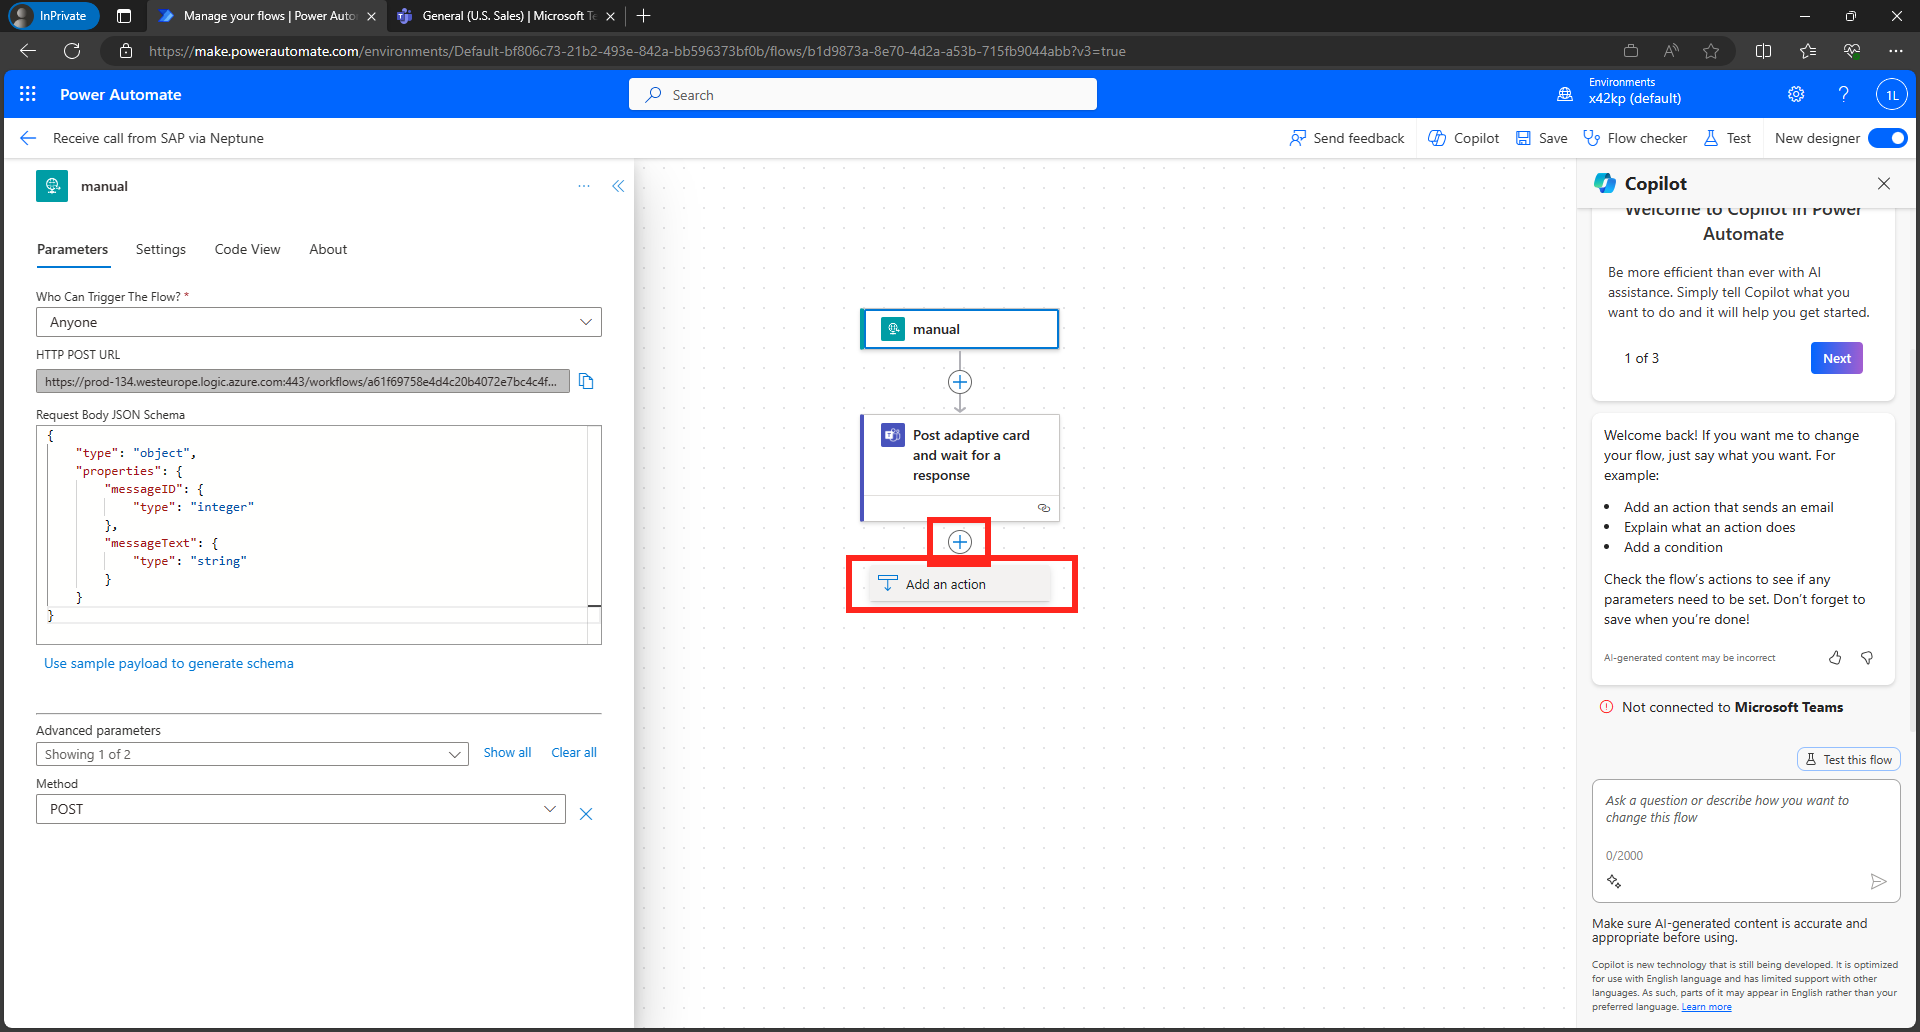Click plus button below Post adaptive card
Image resolution: width=1920 pixels, height=1032 pixels.
point(960,542)
